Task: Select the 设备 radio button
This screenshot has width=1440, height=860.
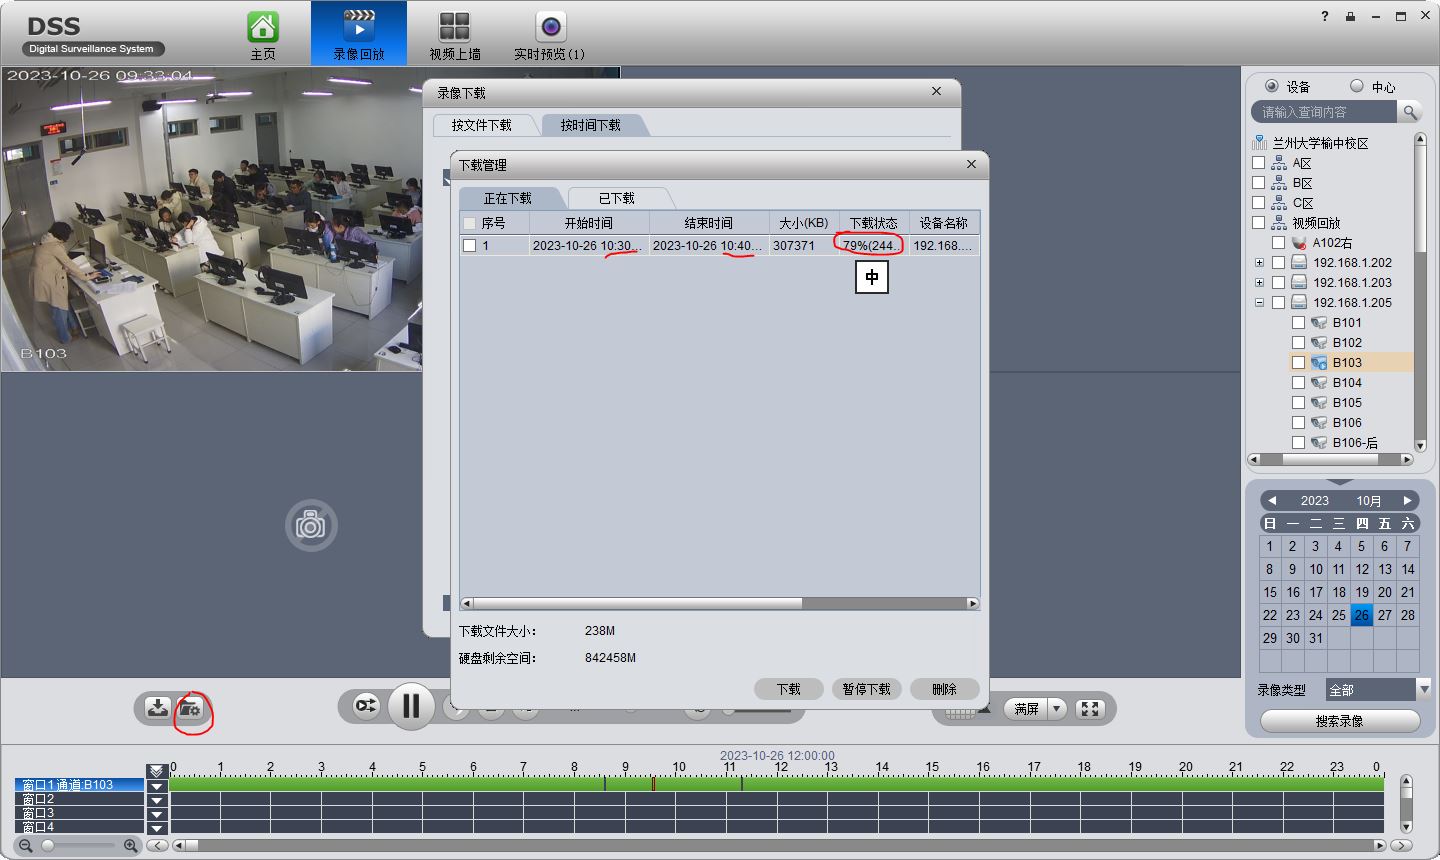Action: pyautogui.click(x=1272, y=86)
